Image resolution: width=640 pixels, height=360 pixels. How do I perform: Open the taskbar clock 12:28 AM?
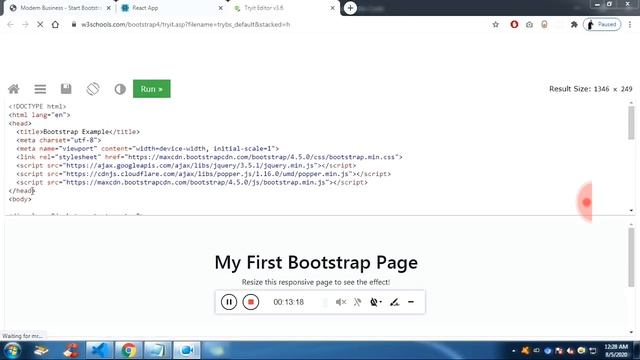click(x=616, y=351)
